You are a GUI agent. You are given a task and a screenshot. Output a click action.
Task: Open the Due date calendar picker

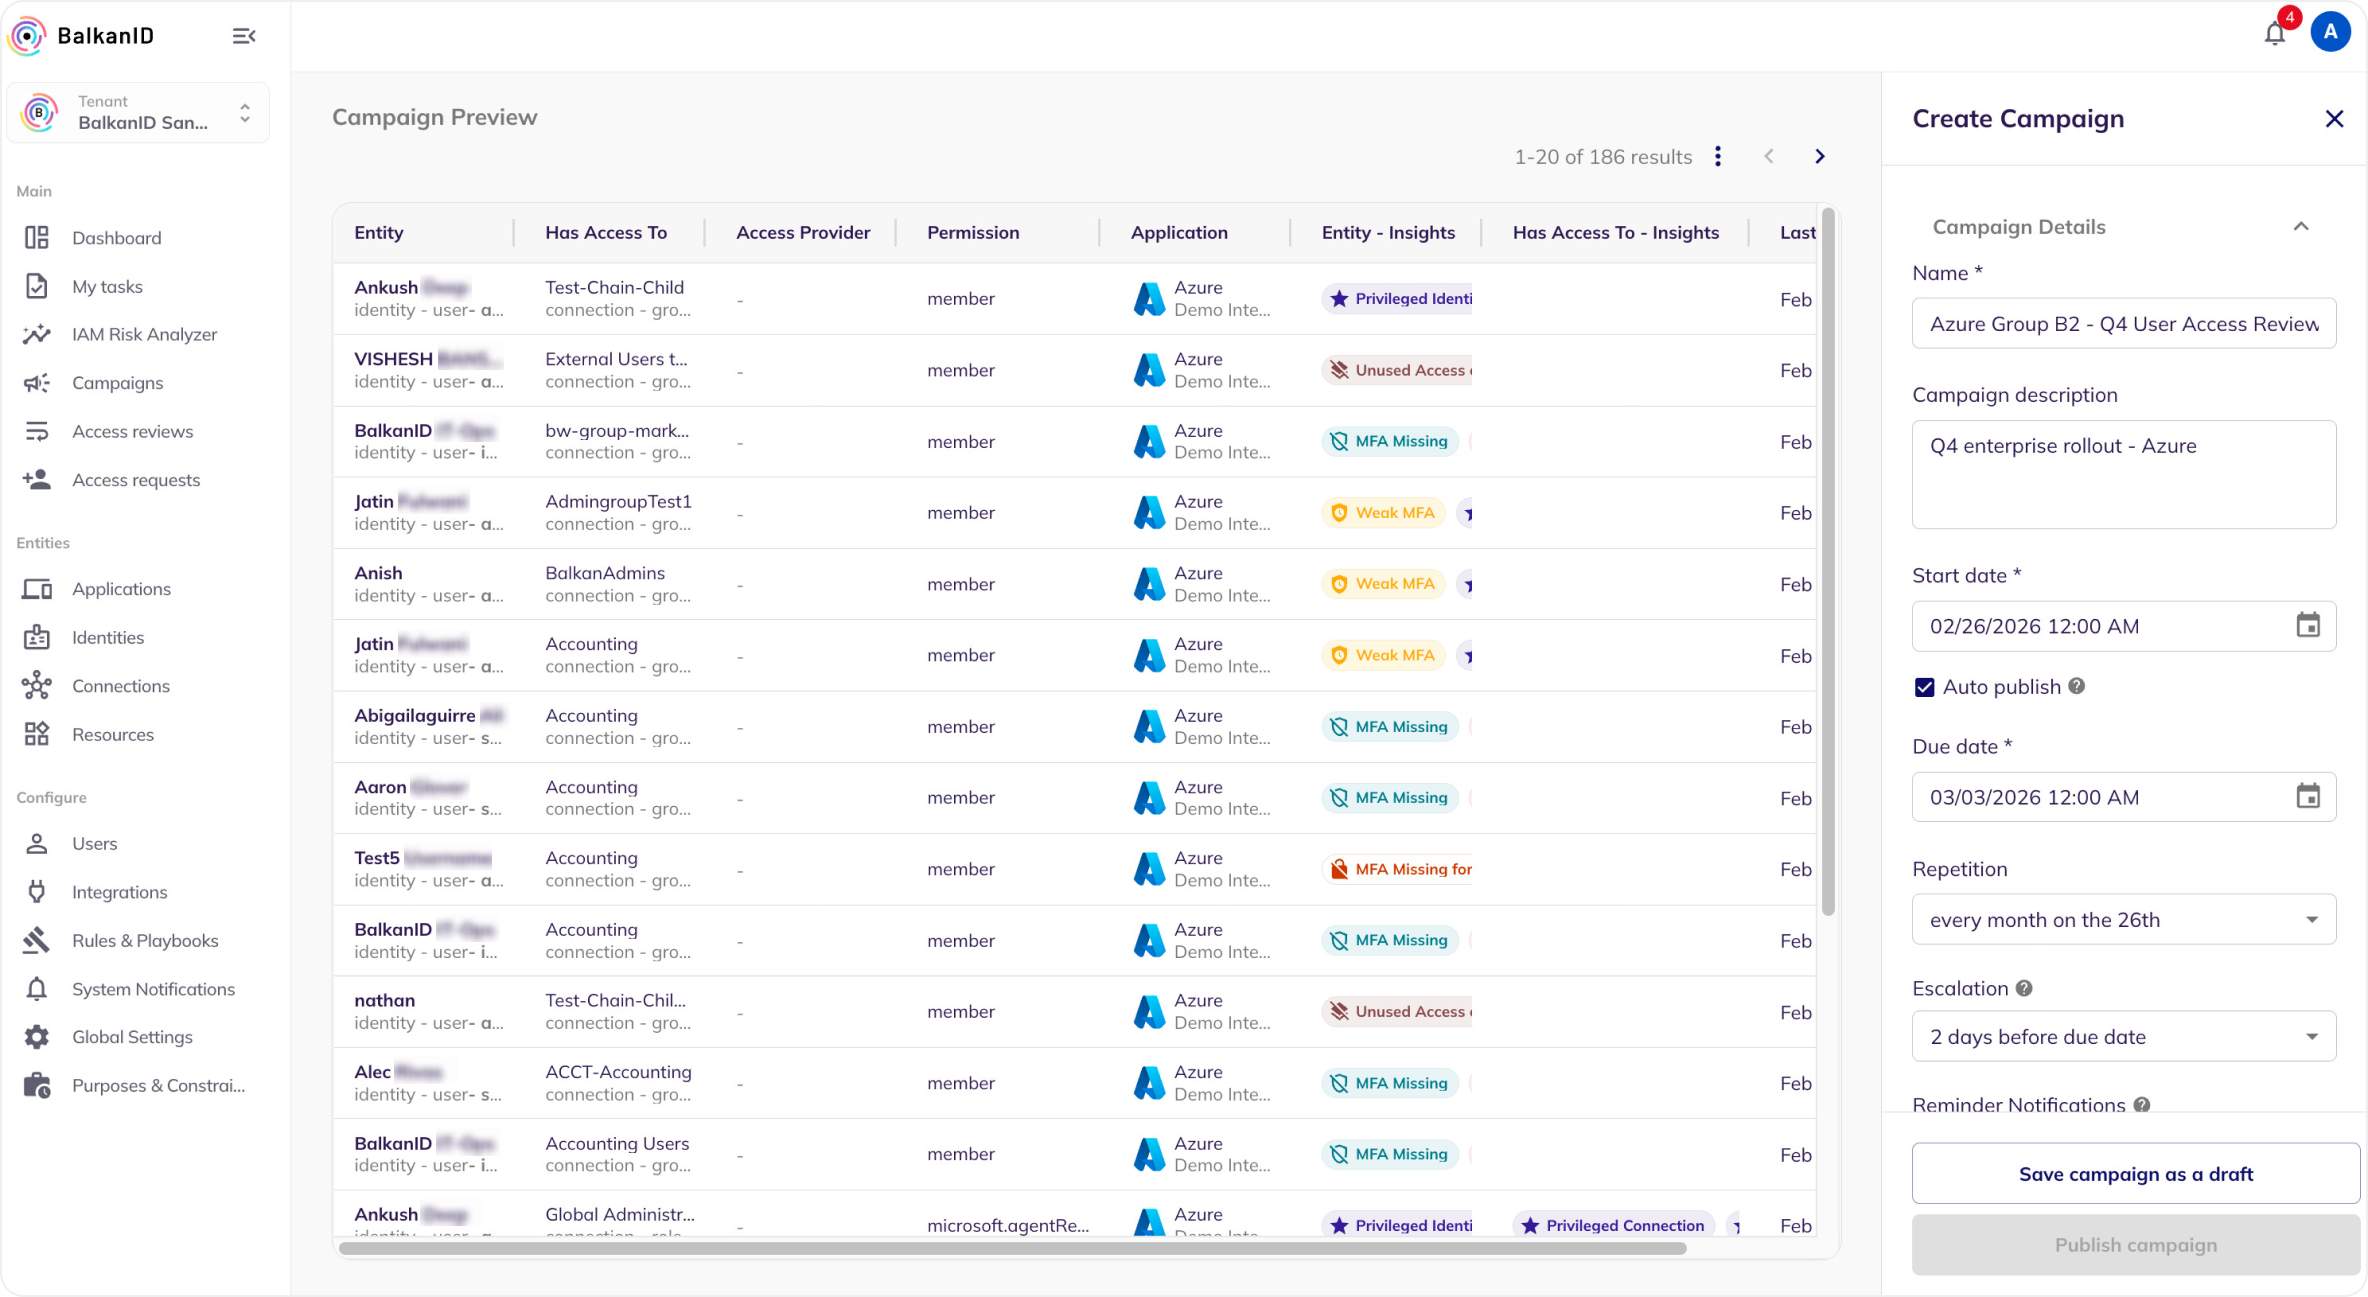click(2307, 797)
